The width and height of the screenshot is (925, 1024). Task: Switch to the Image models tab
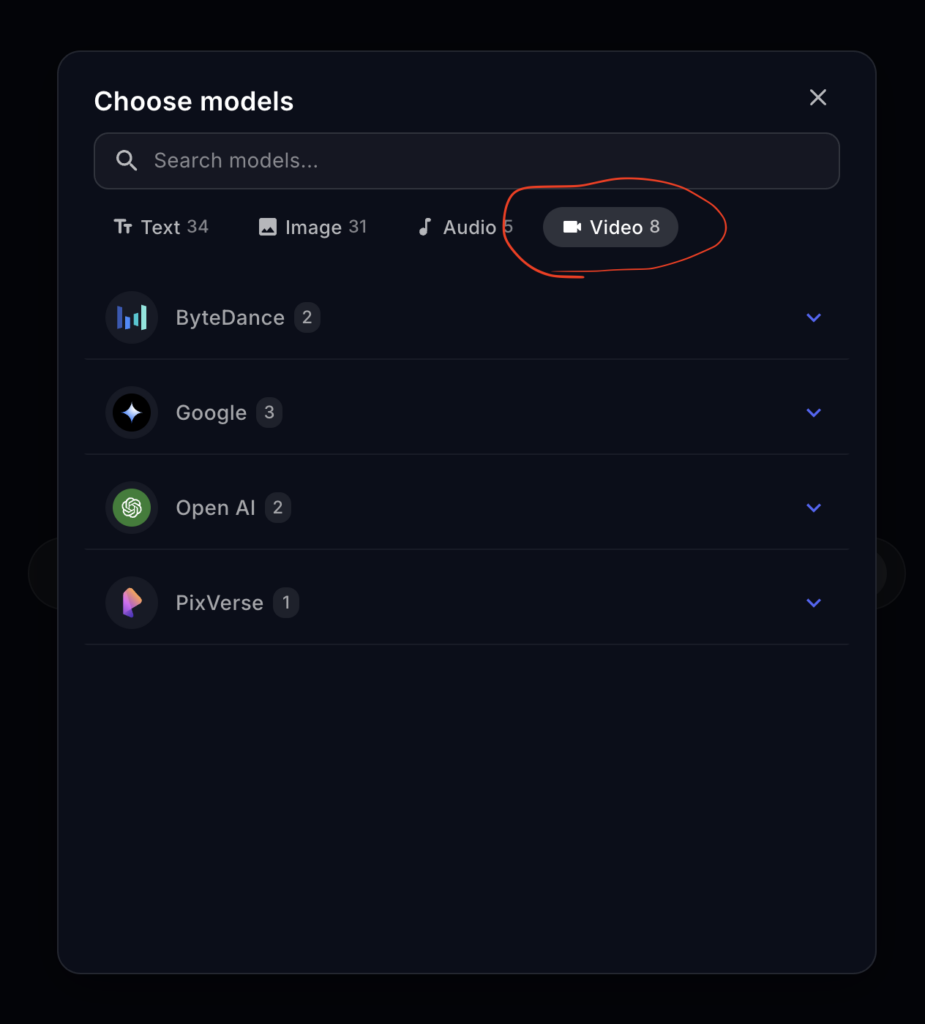pyautogui.click(x=313, y=227)
